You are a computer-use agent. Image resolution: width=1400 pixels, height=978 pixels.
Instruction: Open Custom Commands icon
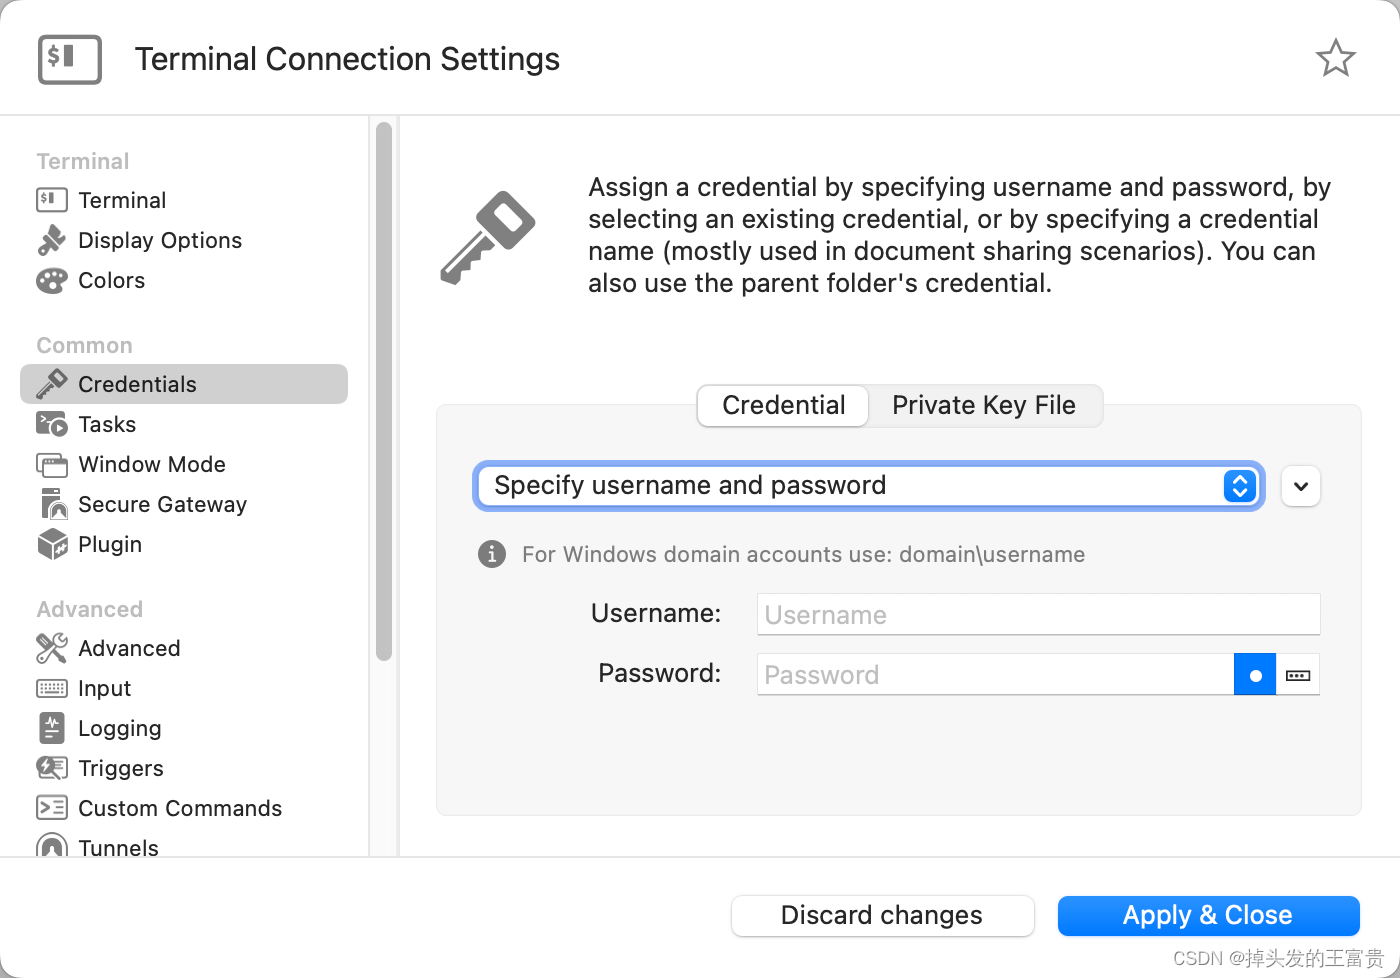click(x=51, y=808)
